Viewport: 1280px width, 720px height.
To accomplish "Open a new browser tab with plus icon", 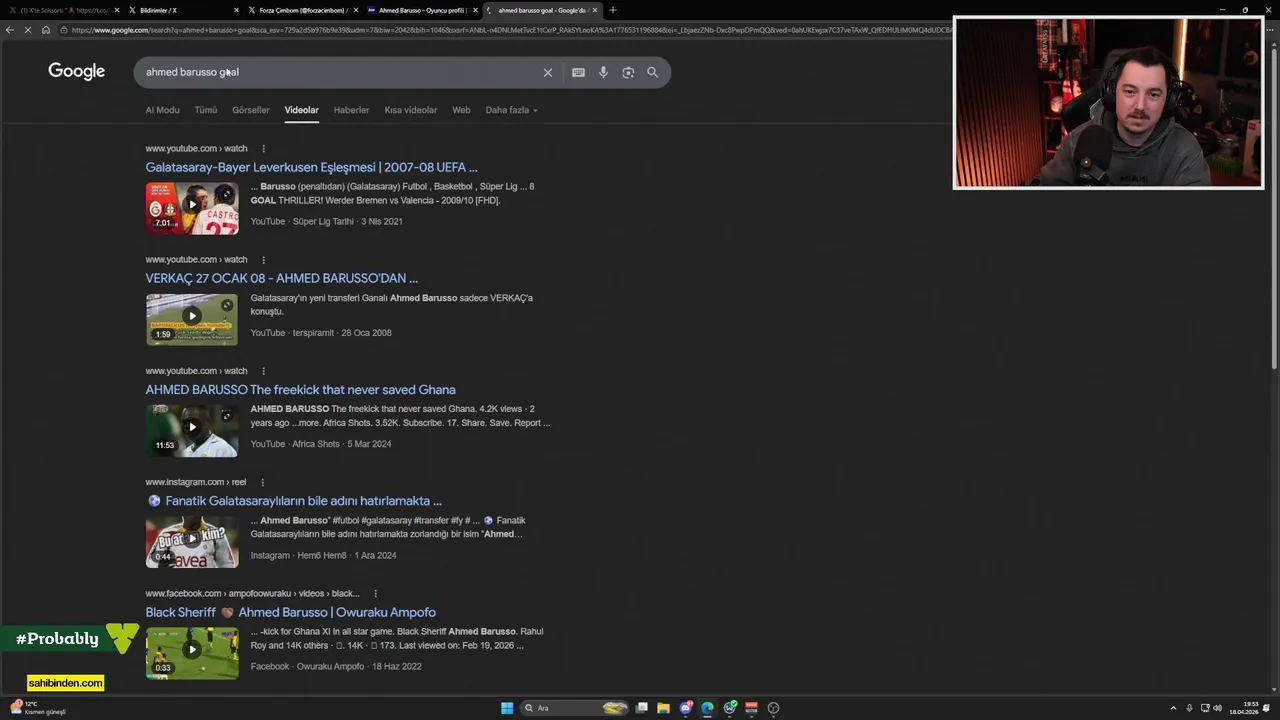I will pos(612,10).
